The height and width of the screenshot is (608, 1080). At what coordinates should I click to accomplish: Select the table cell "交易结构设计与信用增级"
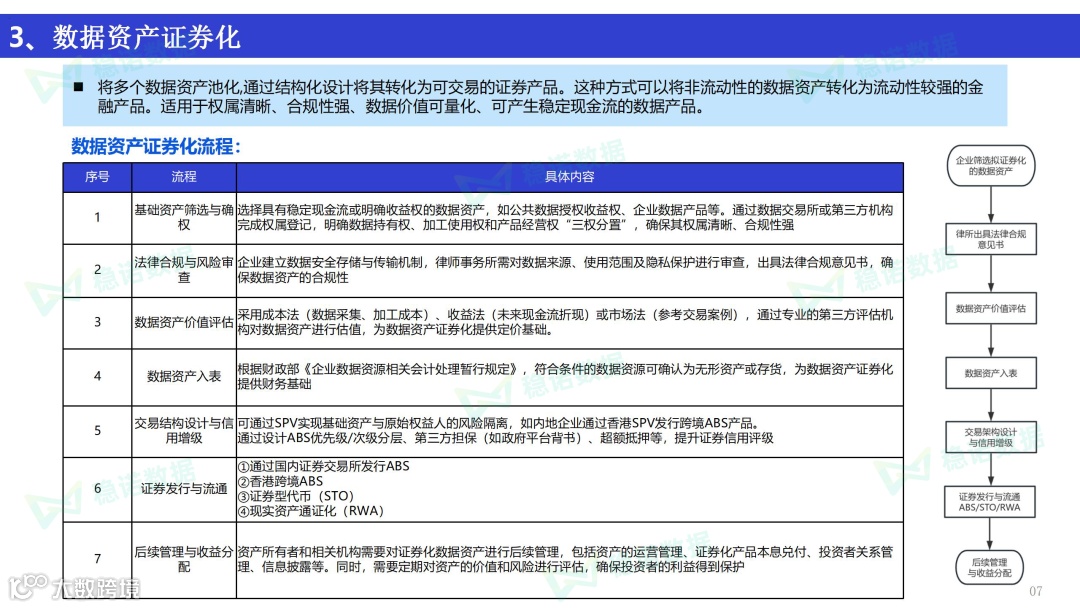pyautogui.click(x=184, y=430)
